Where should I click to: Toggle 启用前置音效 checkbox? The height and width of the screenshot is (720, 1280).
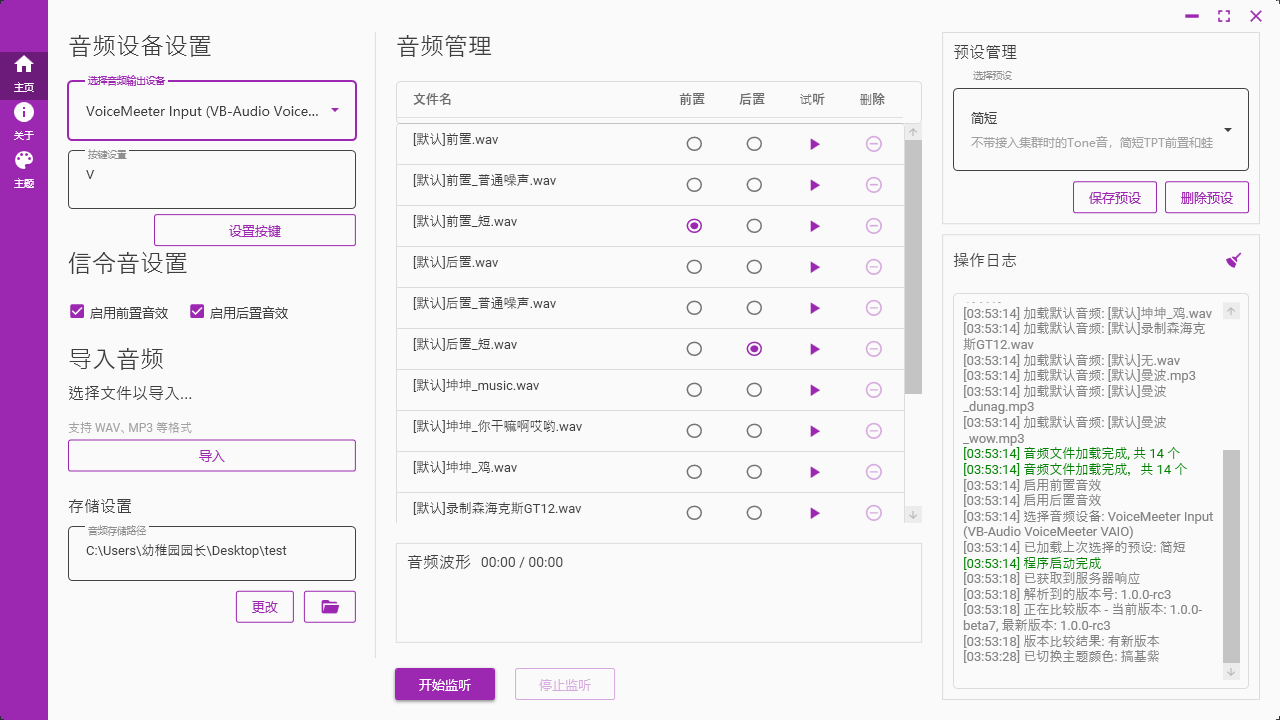[77, 312]
